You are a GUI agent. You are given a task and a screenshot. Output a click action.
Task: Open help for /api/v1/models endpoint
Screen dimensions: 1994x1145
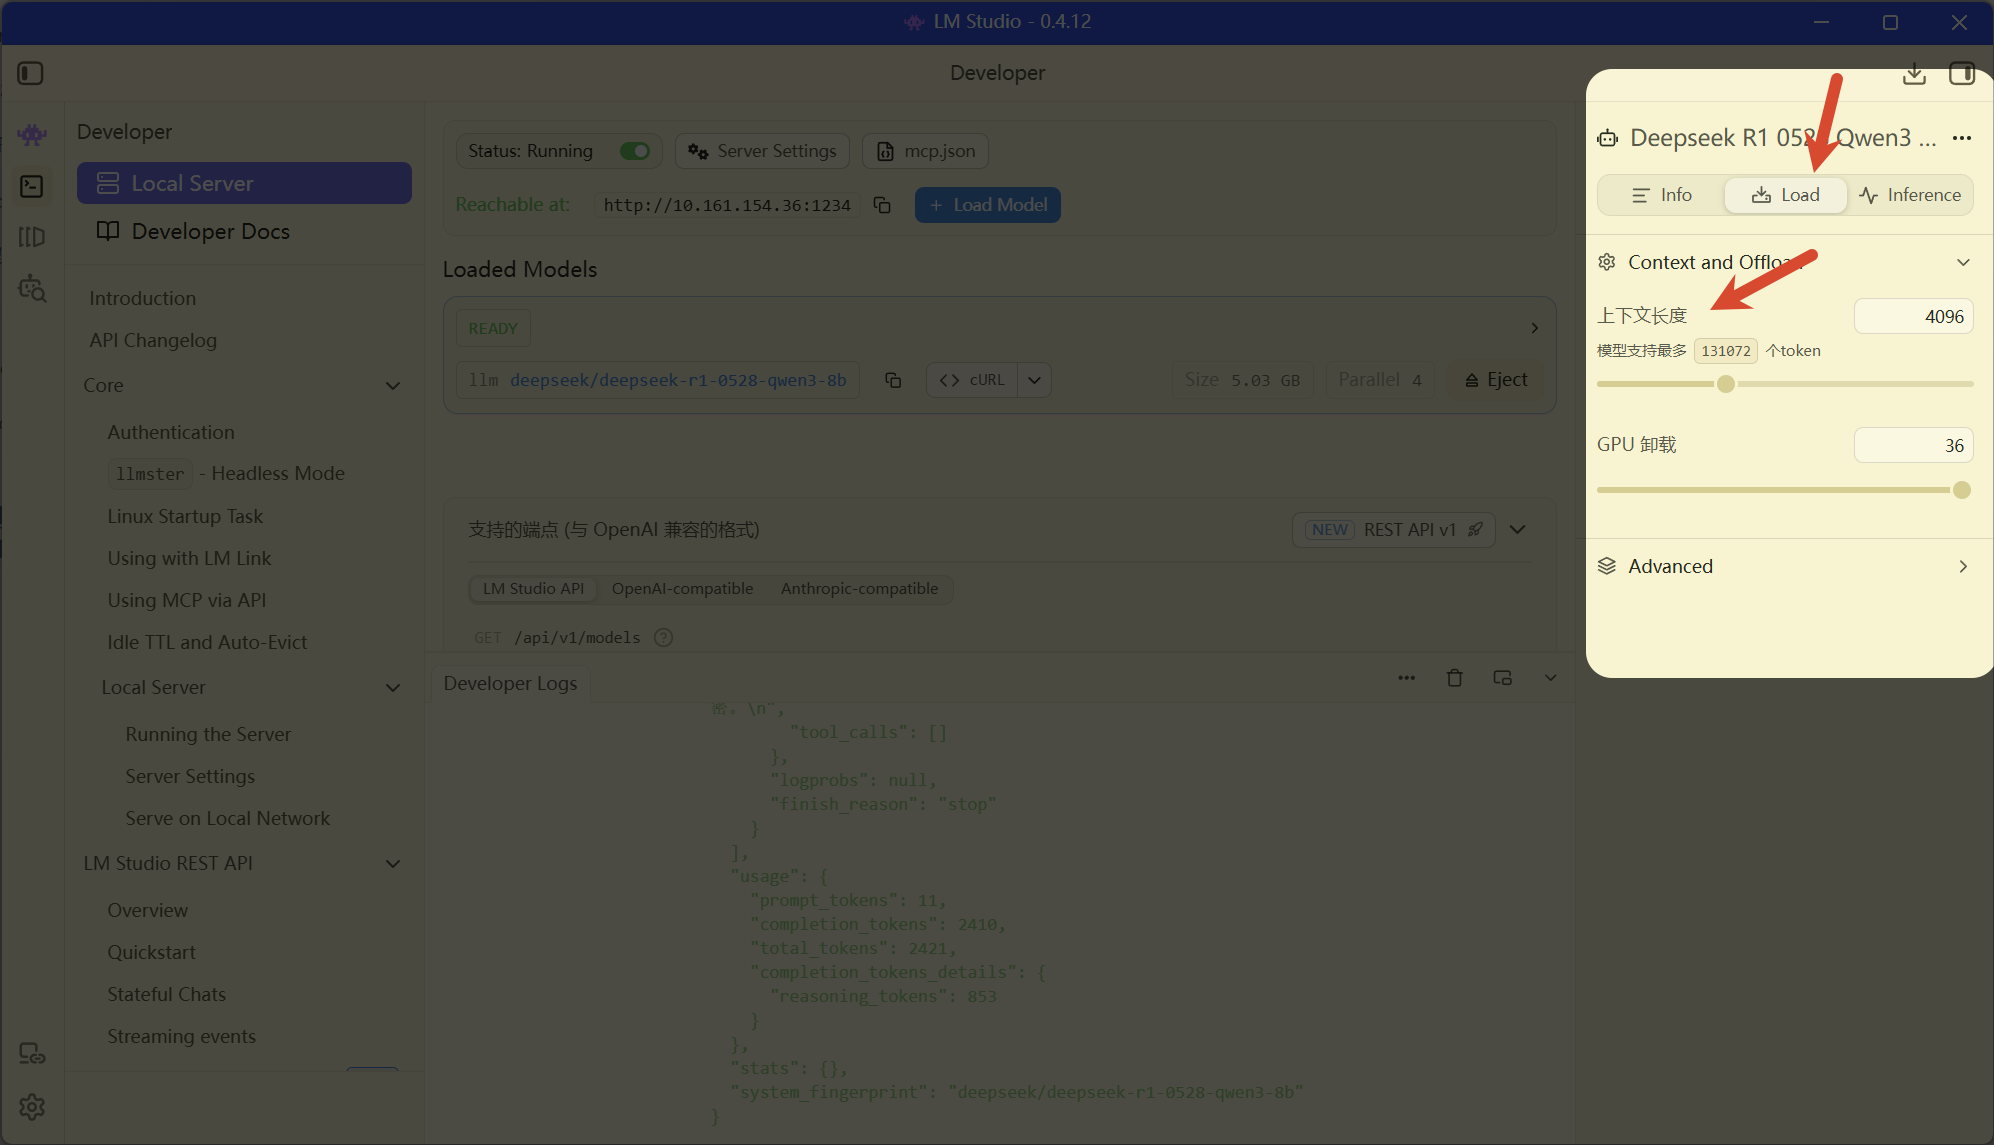[x=663, y=637]
